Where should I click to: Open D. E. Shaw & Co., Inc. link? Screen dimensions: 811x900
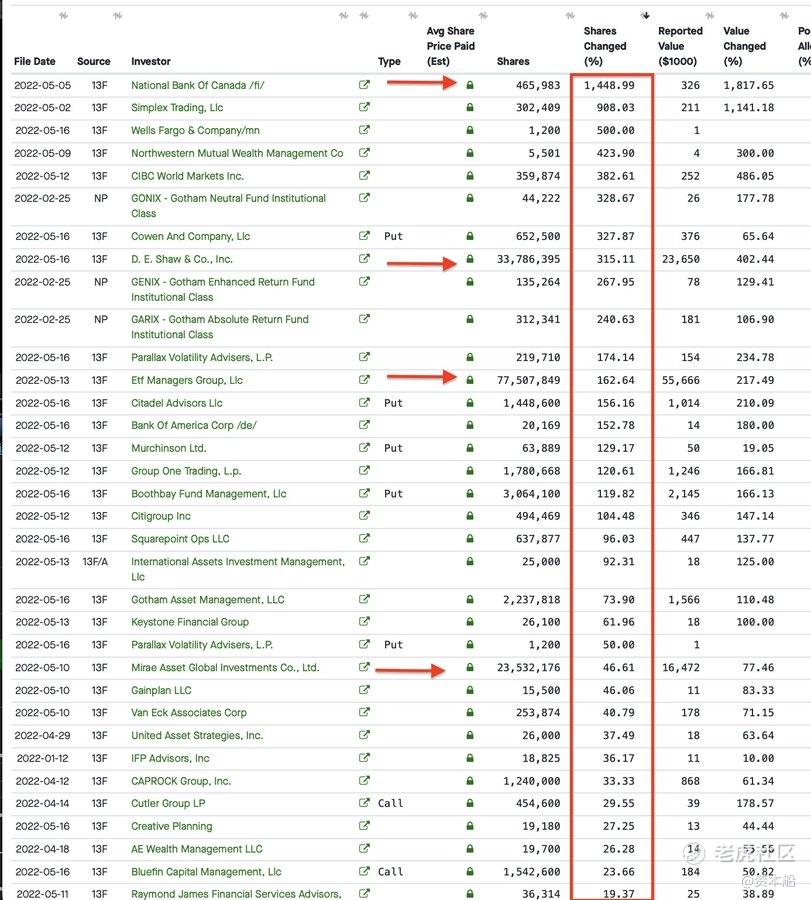[x=181, y=259]
